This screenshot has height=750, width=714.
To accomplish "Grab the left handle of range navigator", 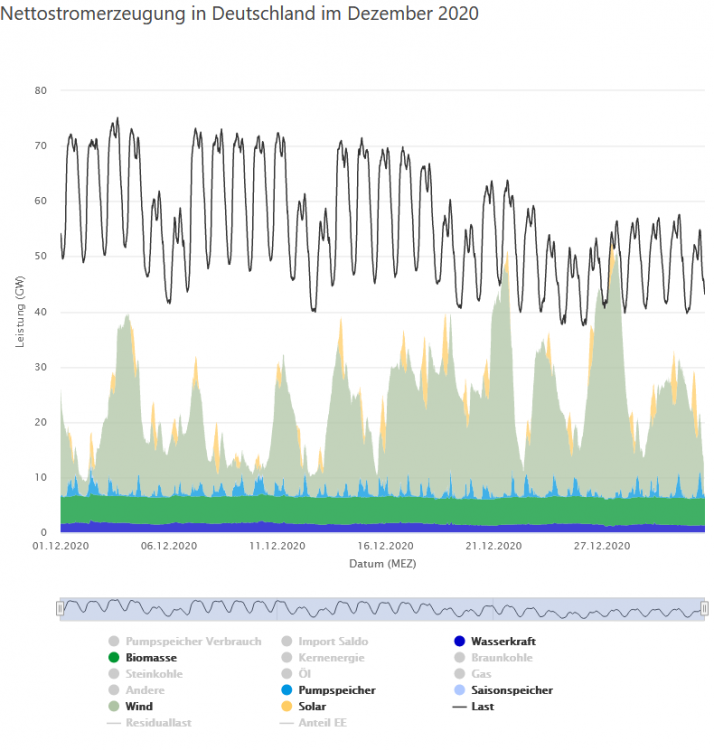I will 60,608.
